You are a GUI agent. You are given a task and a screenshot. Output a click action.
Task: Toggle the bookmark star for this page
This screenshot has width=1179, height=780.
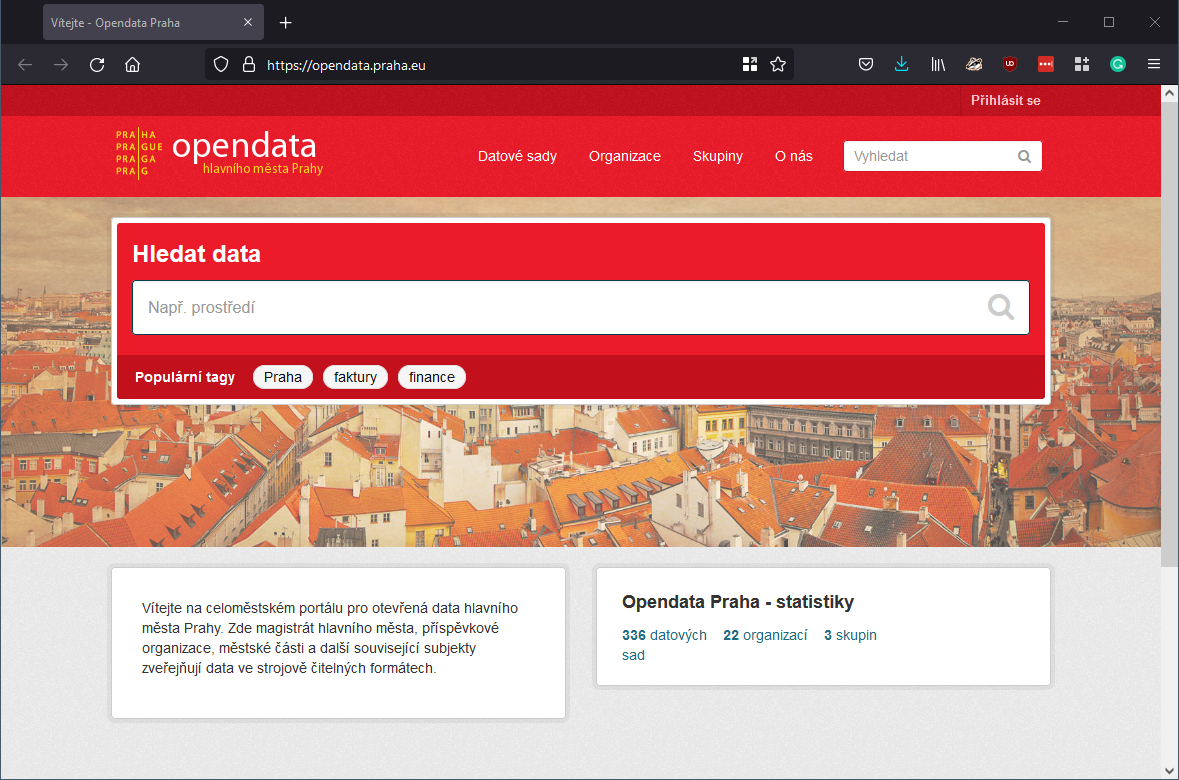click(x=778, y=64)
